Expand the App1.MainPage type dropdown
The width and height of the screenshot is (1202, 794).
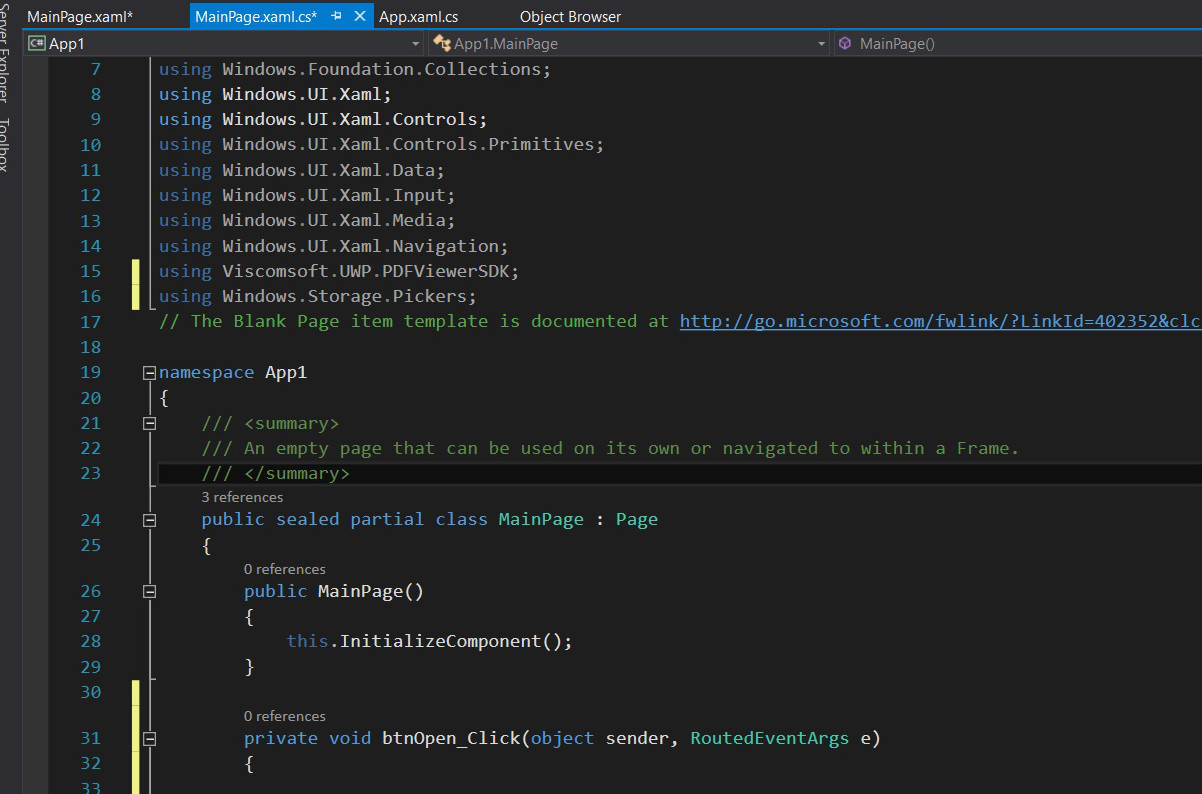pyautogui.click(x=821, y=44)
